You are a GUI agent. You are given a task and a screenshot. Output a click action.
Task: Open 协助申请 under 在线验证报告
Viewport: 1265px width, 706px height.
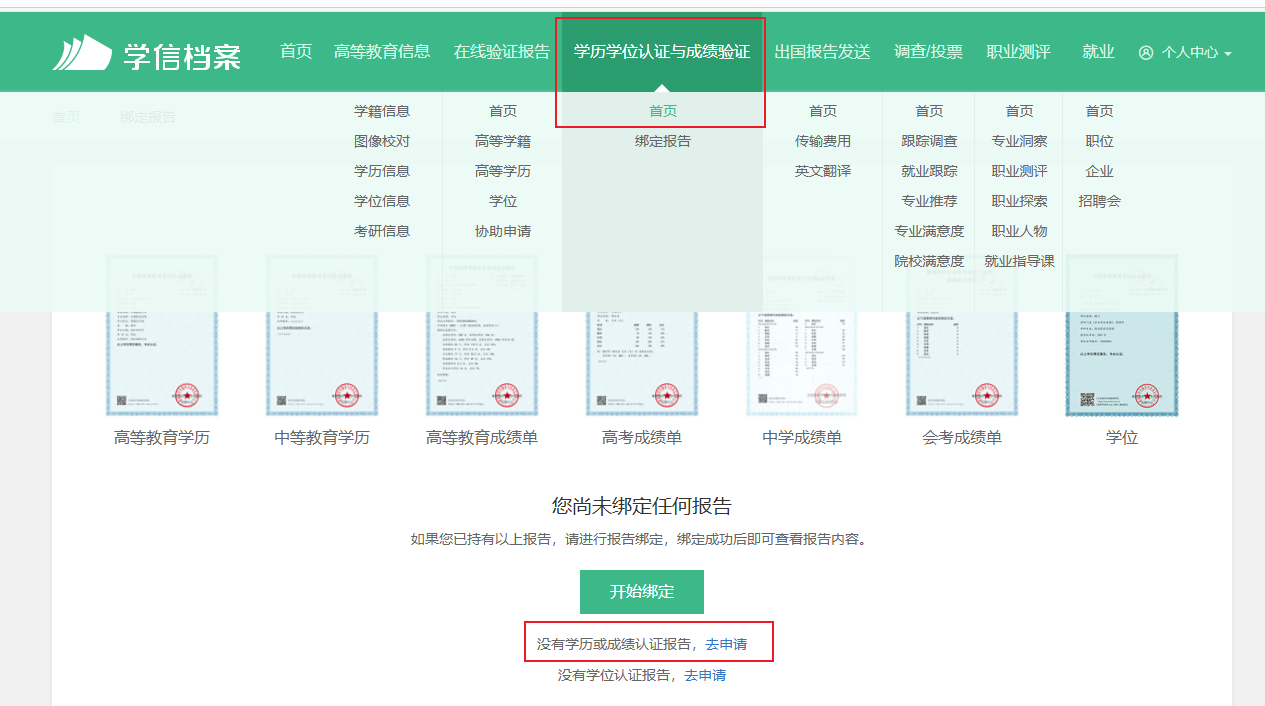point(503,231)
